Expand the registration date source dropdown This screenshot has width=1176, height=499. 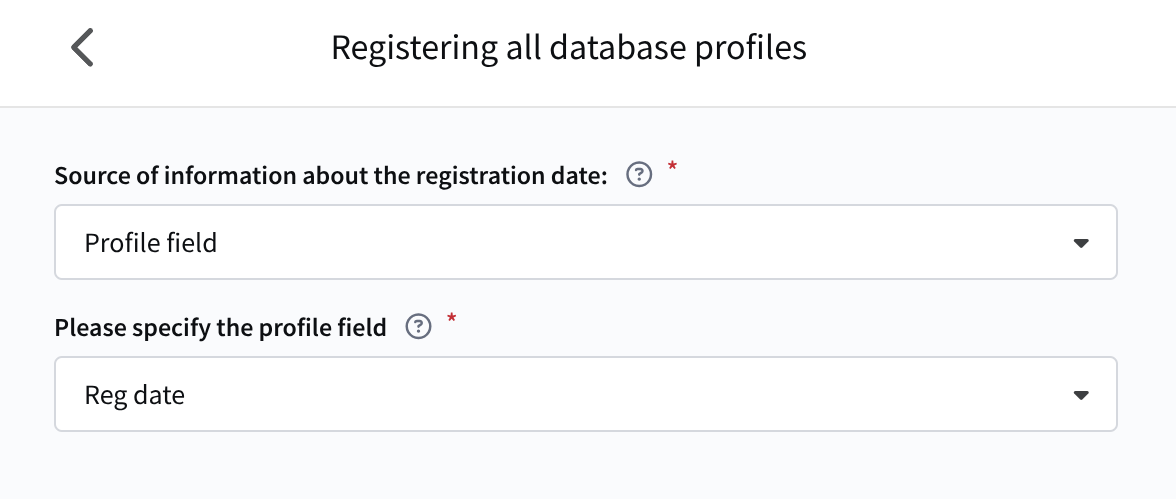pos(585,242)
